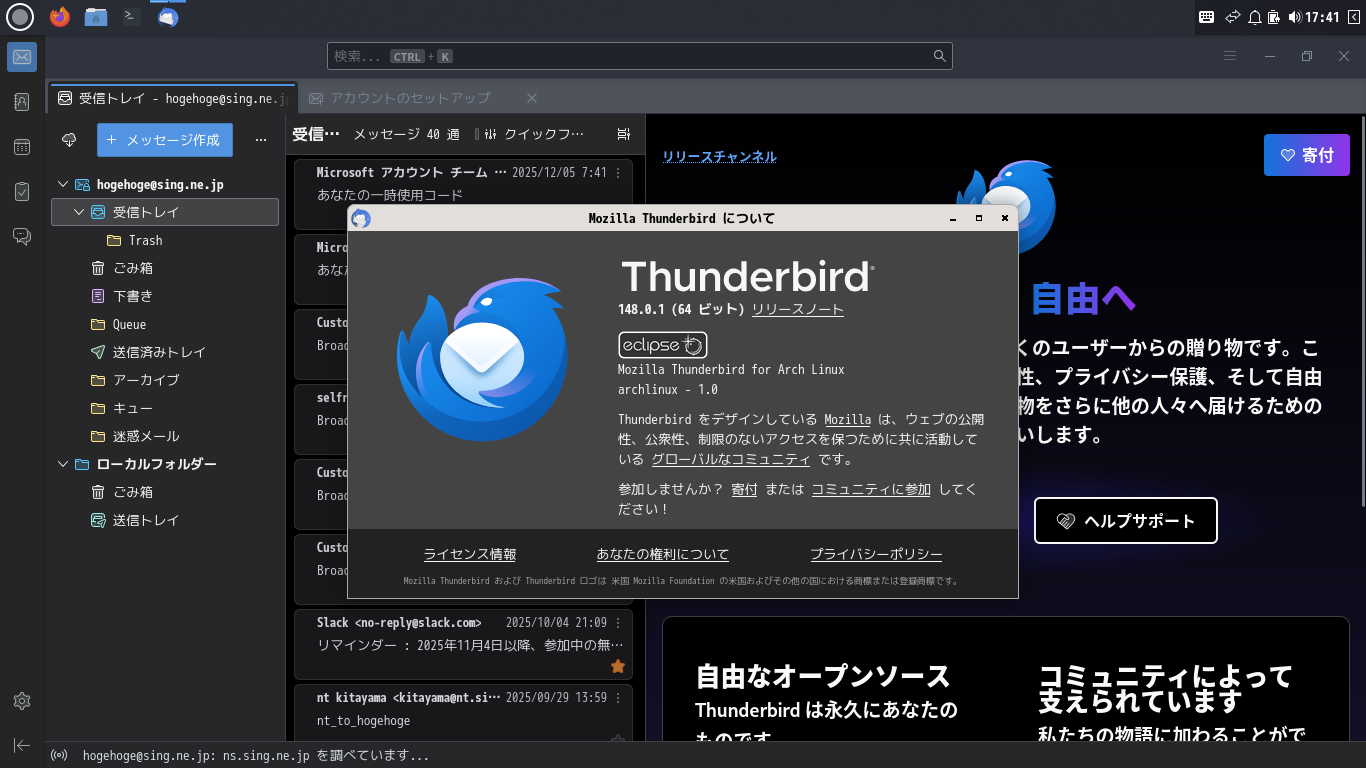
Task: Open the プライバシーポリシー link
Action: point(876,554)
